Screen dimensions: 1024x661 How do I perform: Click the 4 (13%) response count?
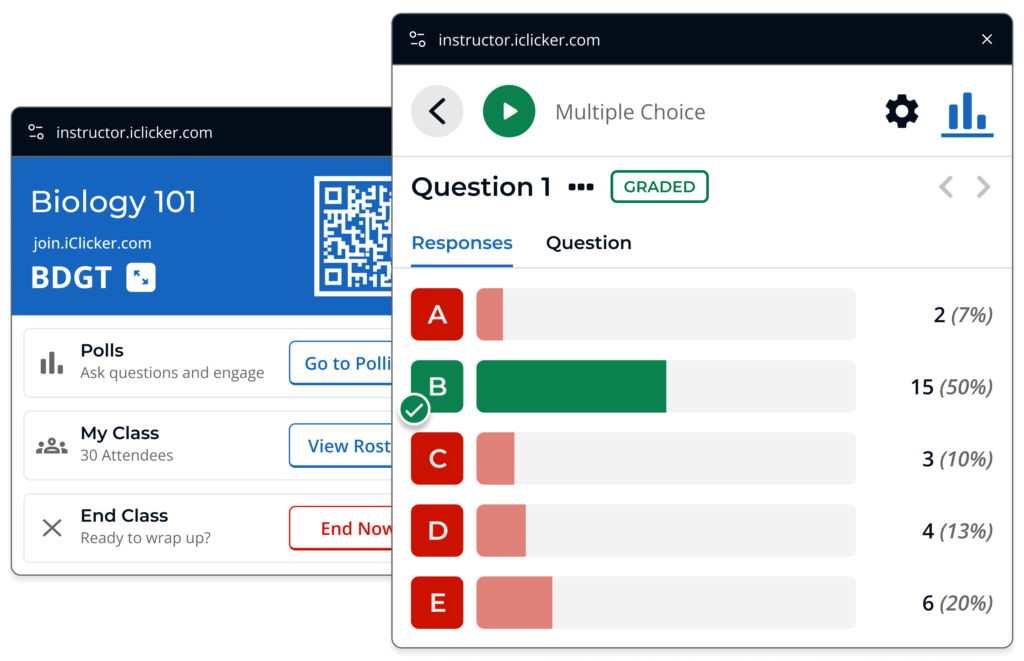[957, 531]
